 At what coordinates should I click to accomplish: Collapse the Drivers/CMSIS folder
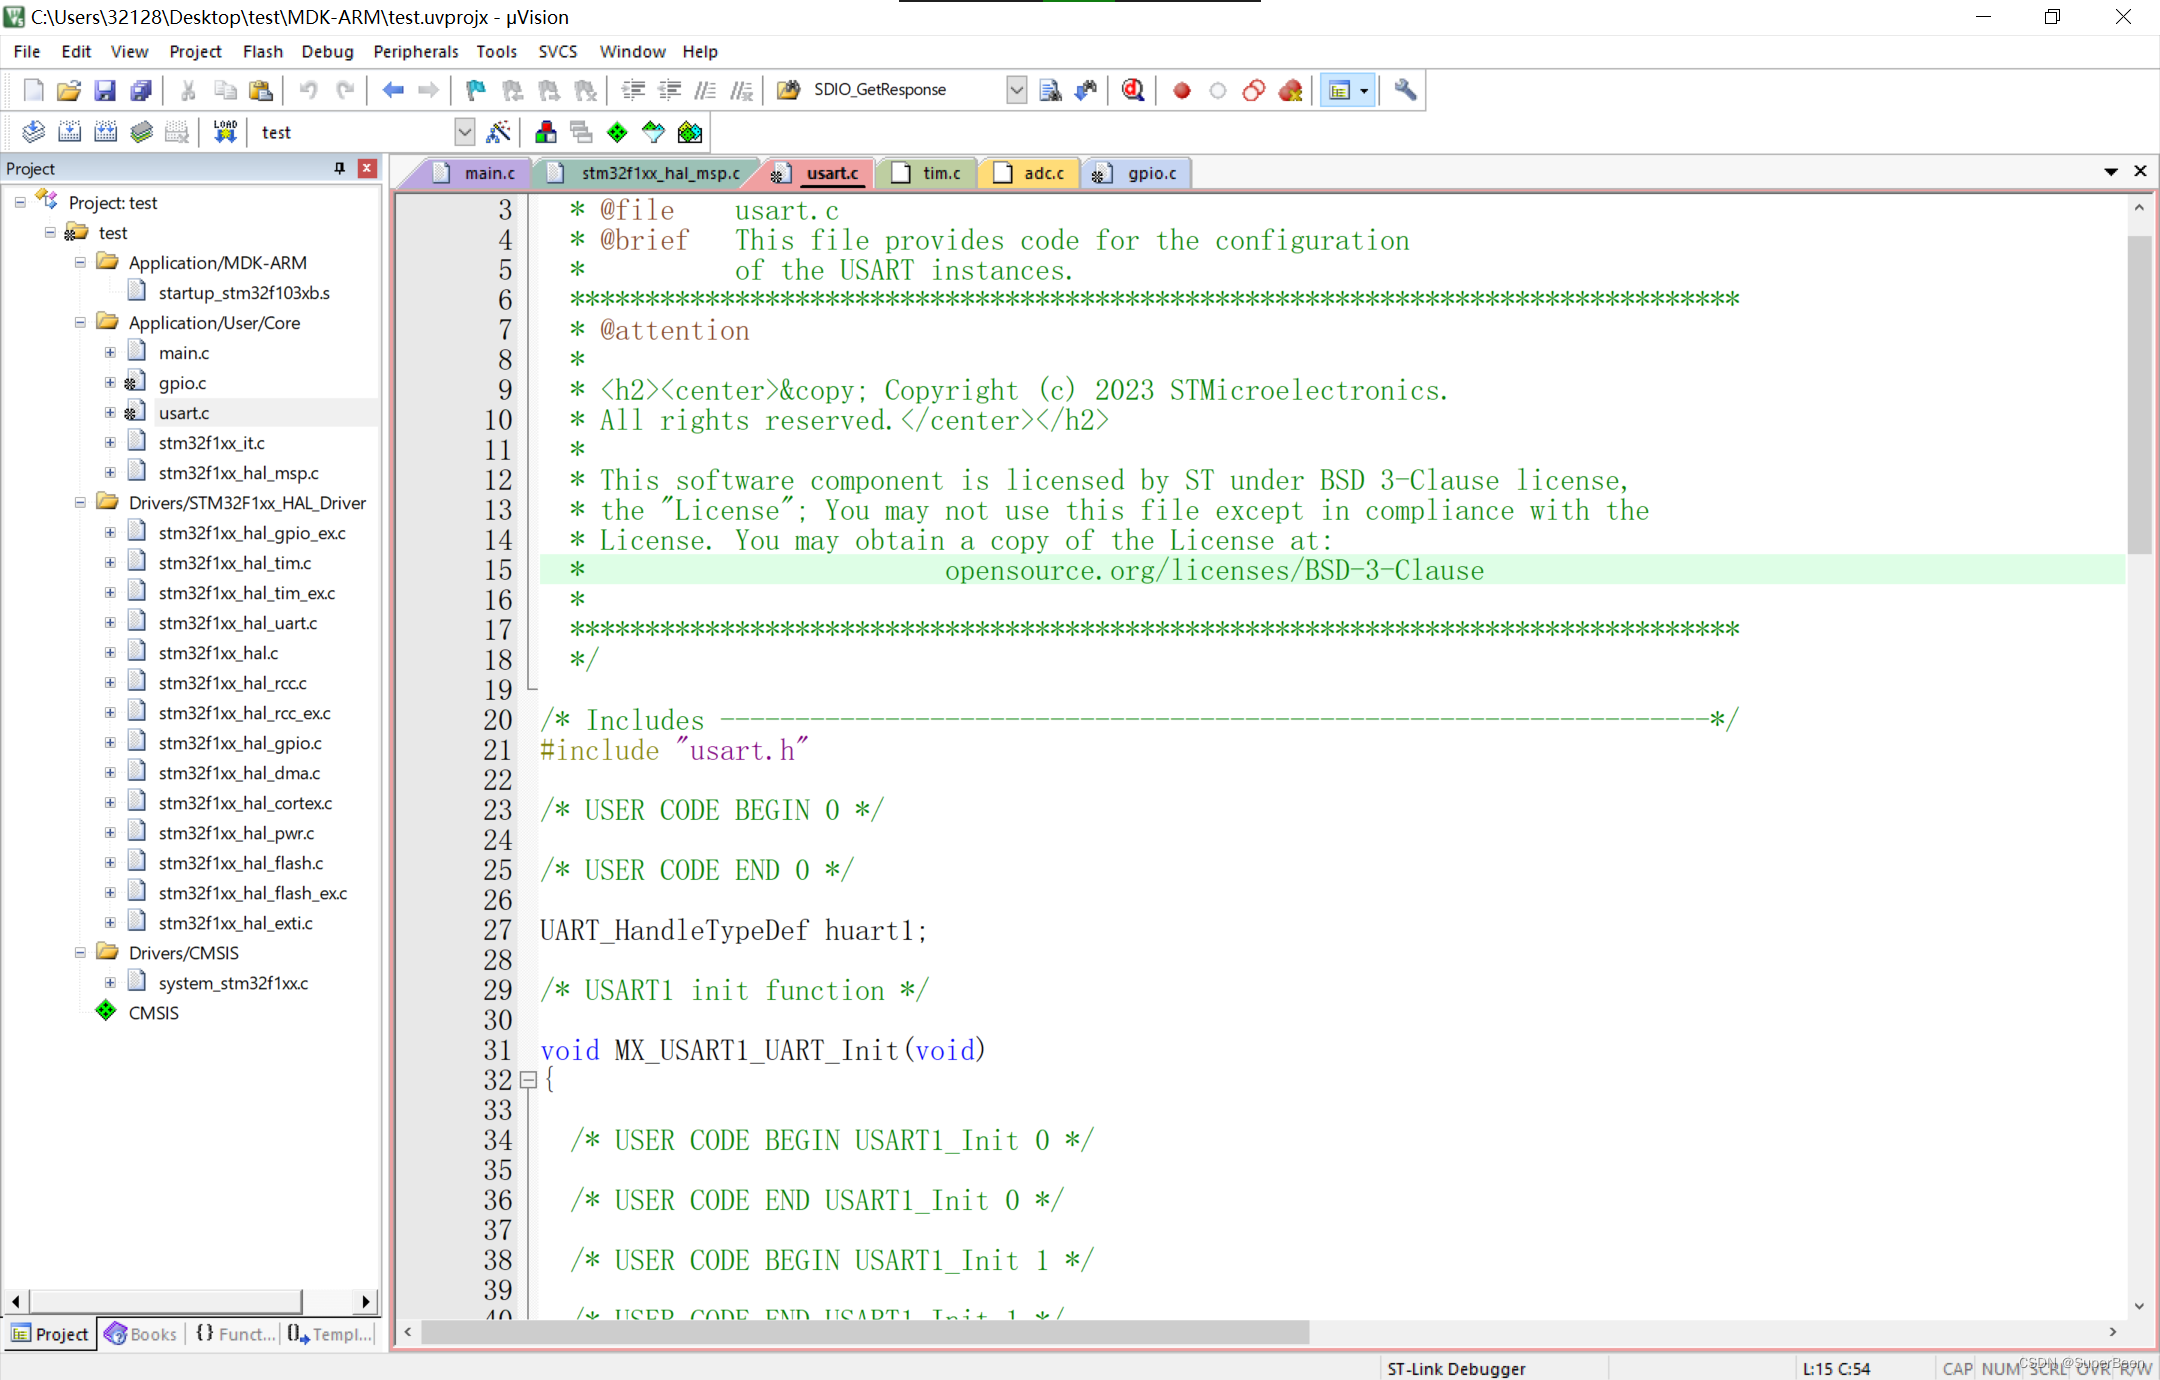click(x=80, y=952)
